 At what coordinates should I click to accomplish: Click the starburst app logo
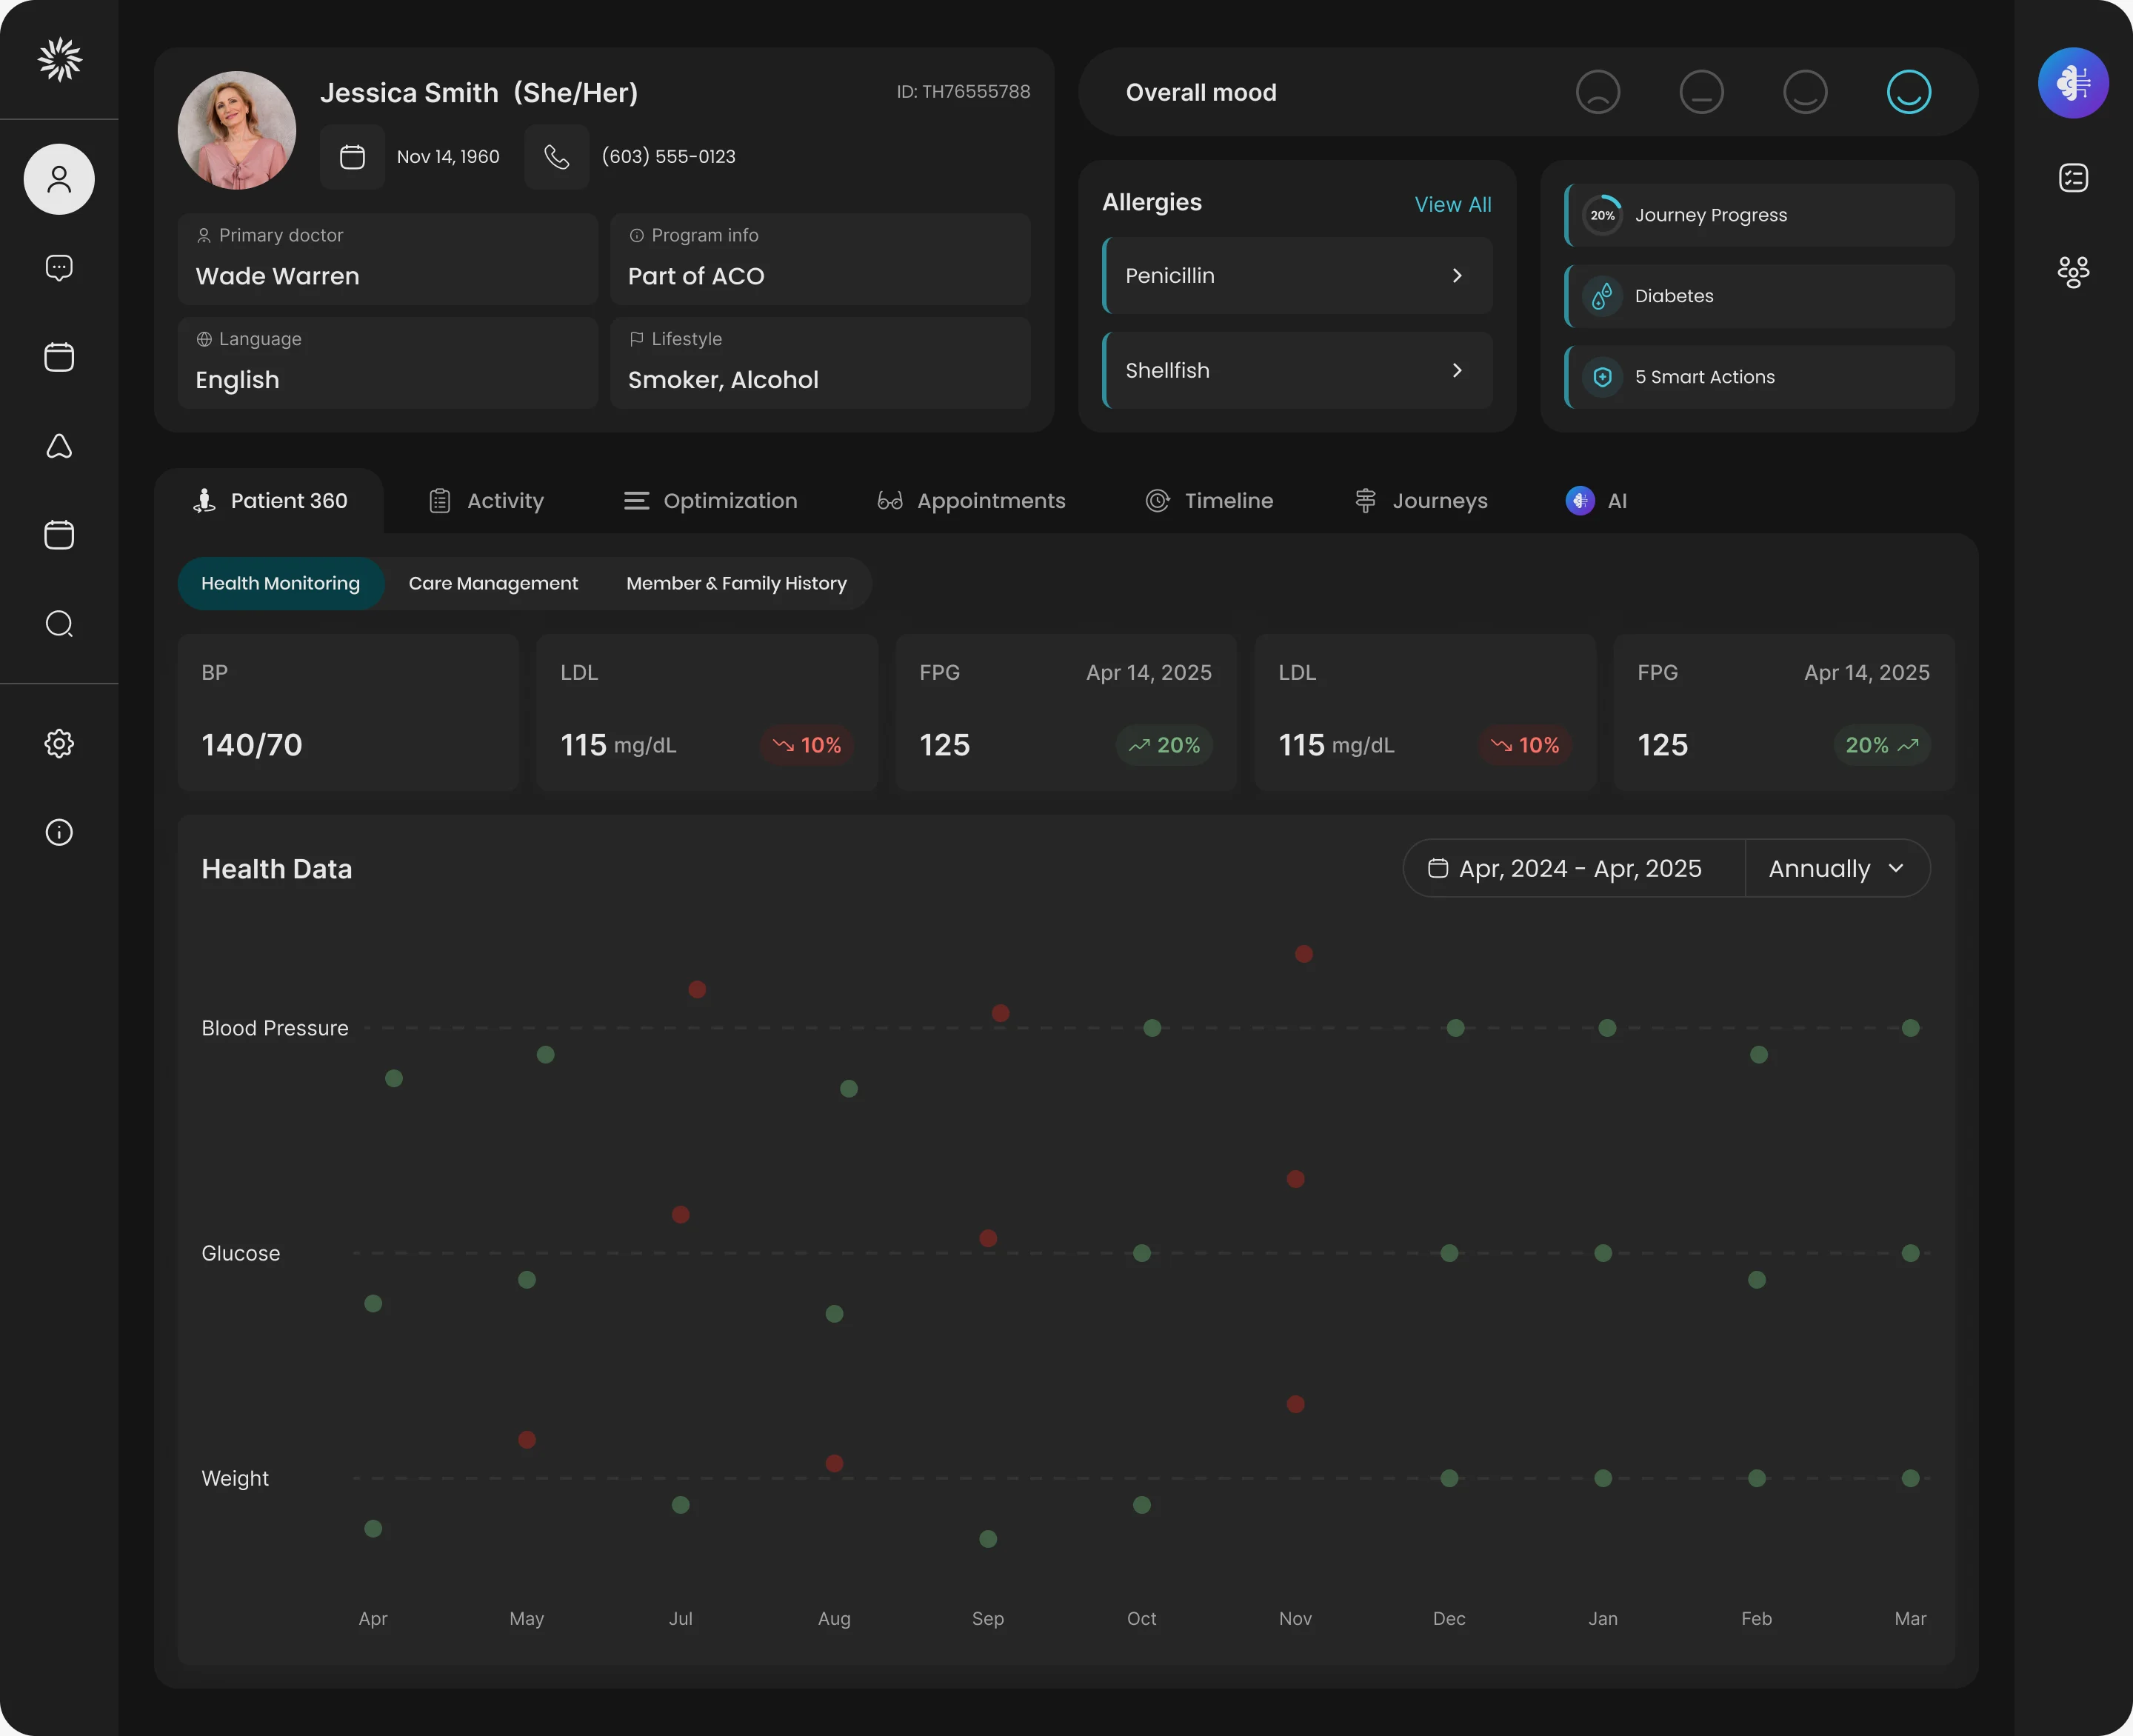(x=59, y=59)
